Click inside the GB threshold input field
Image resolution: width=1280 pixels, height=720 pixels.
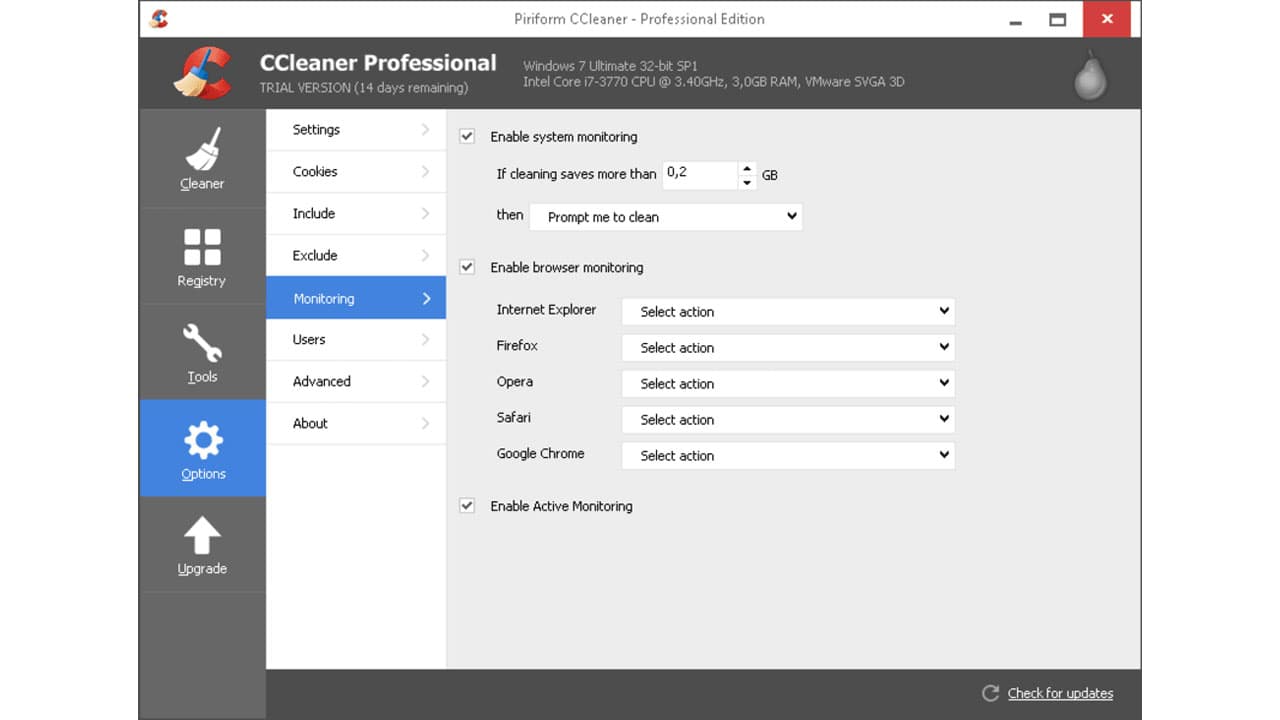coord(700,174)
